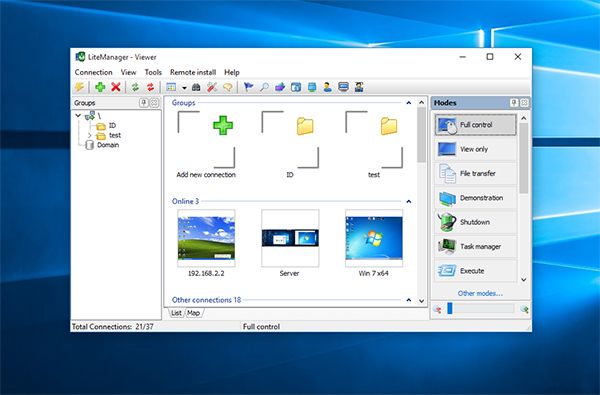Select Full control mode
The height and width of the screenshot is (395, 600).
pos(475,125)
